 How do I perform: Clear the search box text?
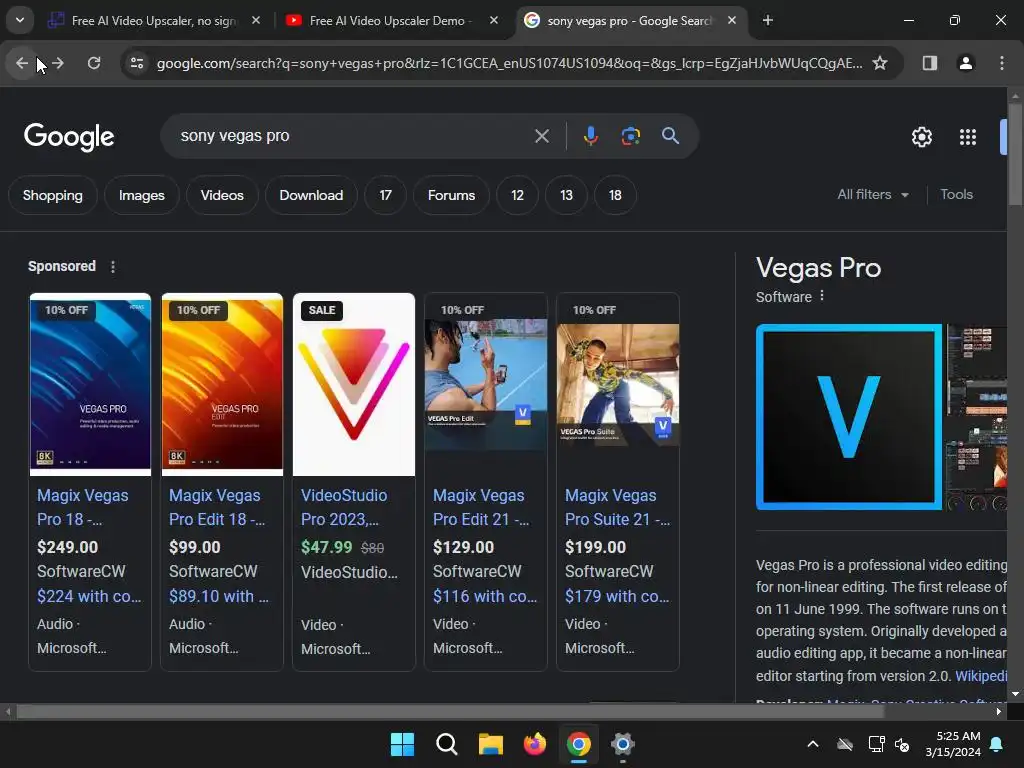coord(541,136)
